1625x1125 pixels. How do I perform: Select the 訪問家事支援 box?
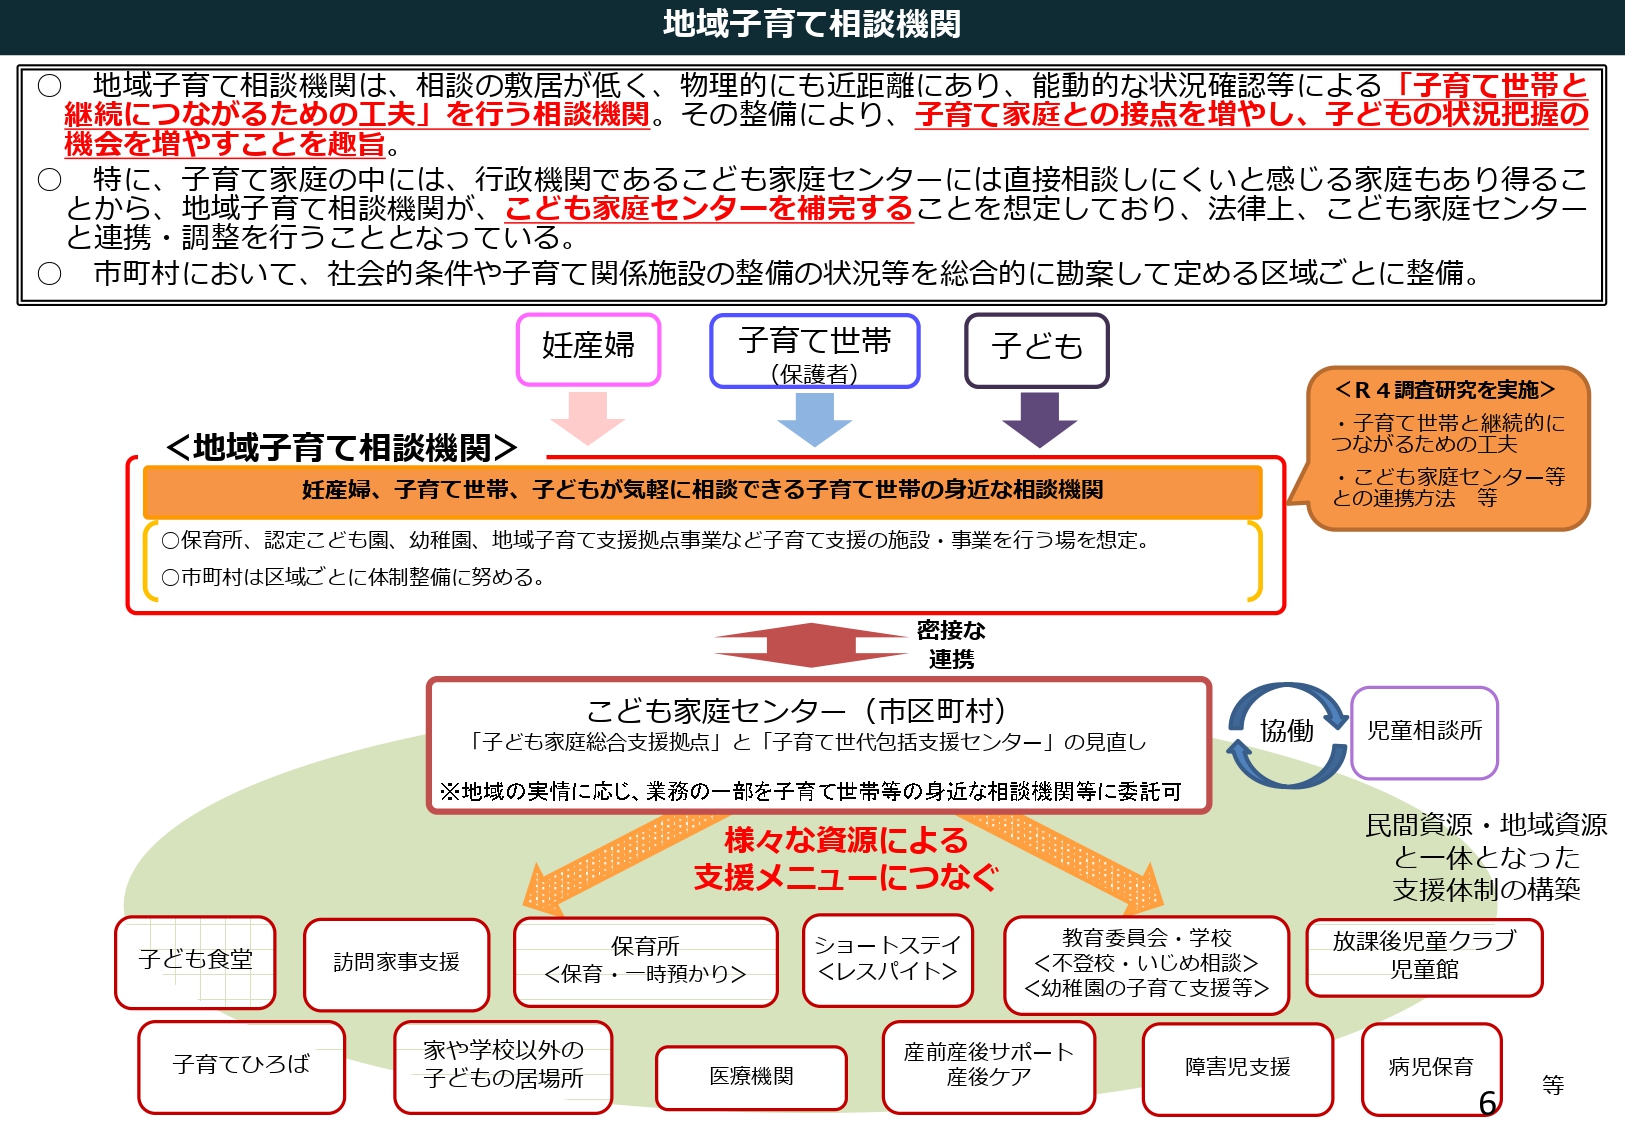tap(396, 964)
